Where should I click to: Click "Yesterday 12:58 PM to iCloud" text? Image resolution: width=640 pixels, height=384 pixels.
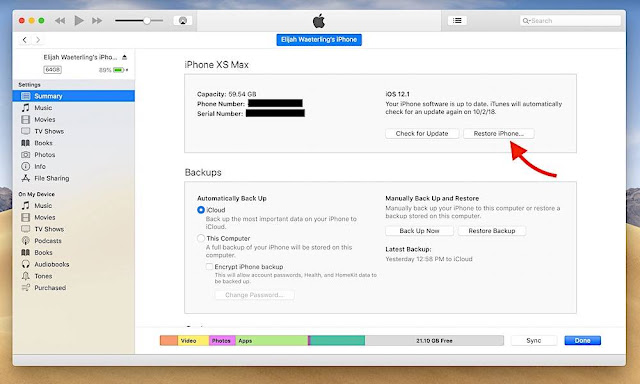(x=429, y=259)
